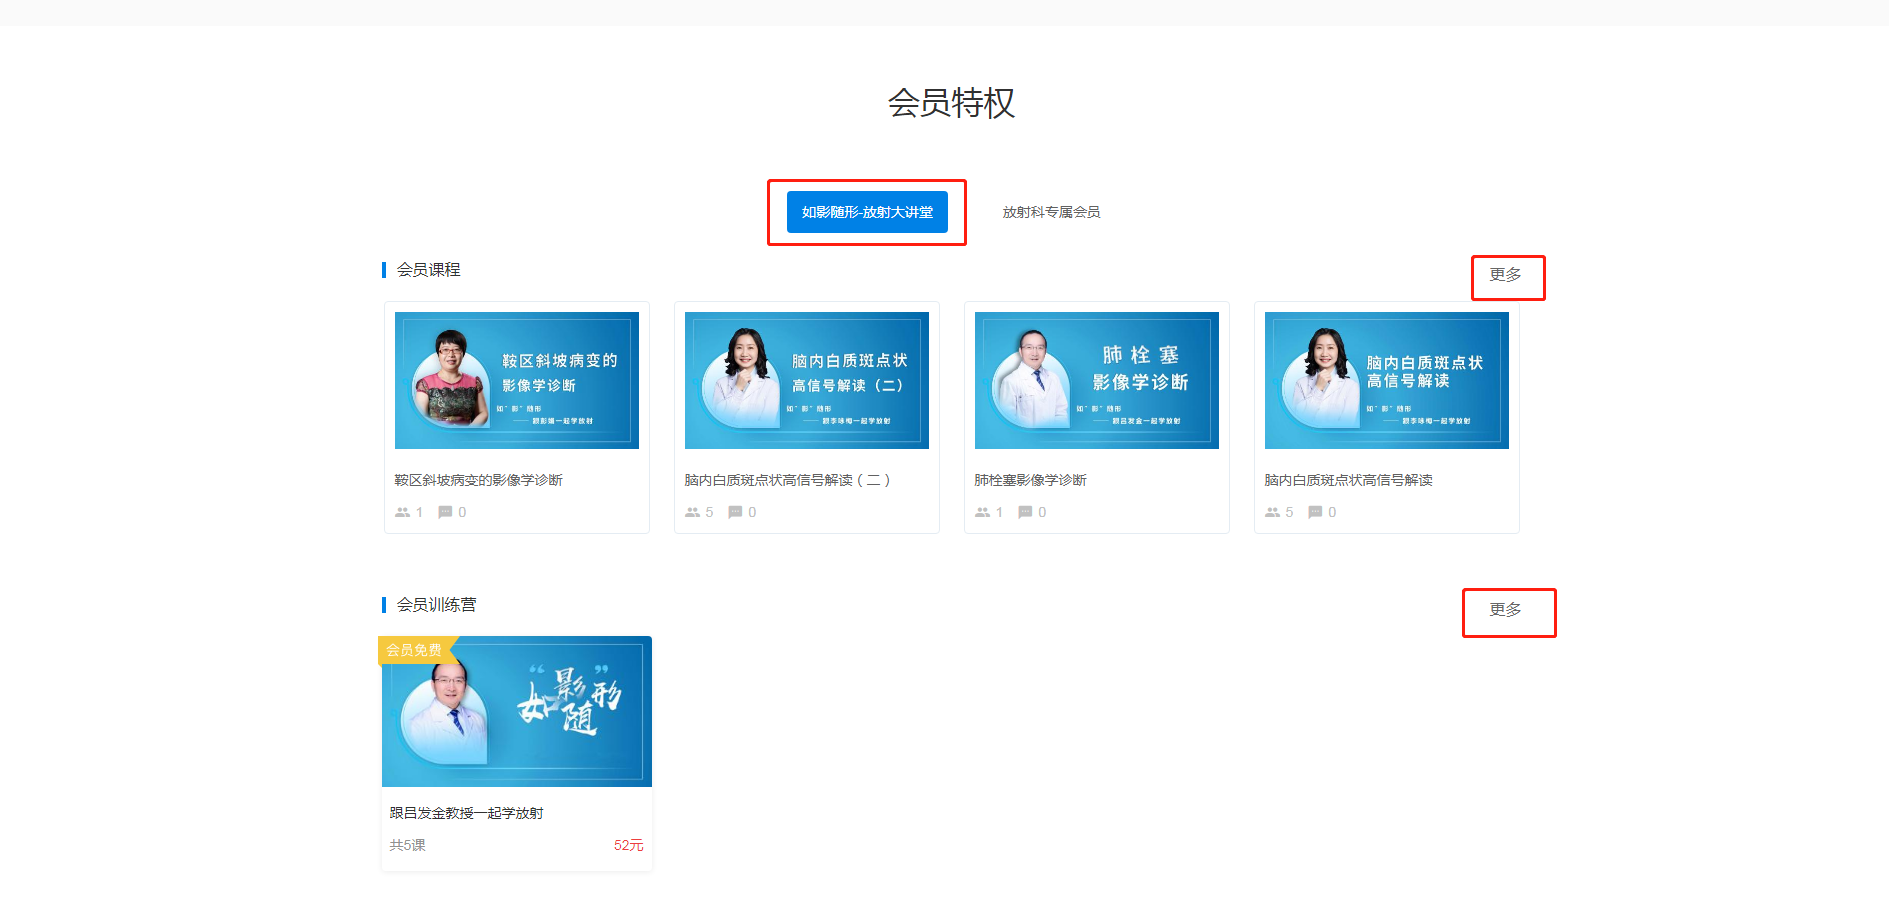The height and width of the screenshot is (906, 1889).
Task: Click the comments icon under 脑内白质斑点状高信号解读（二）
Action: (x=735, y=512)
